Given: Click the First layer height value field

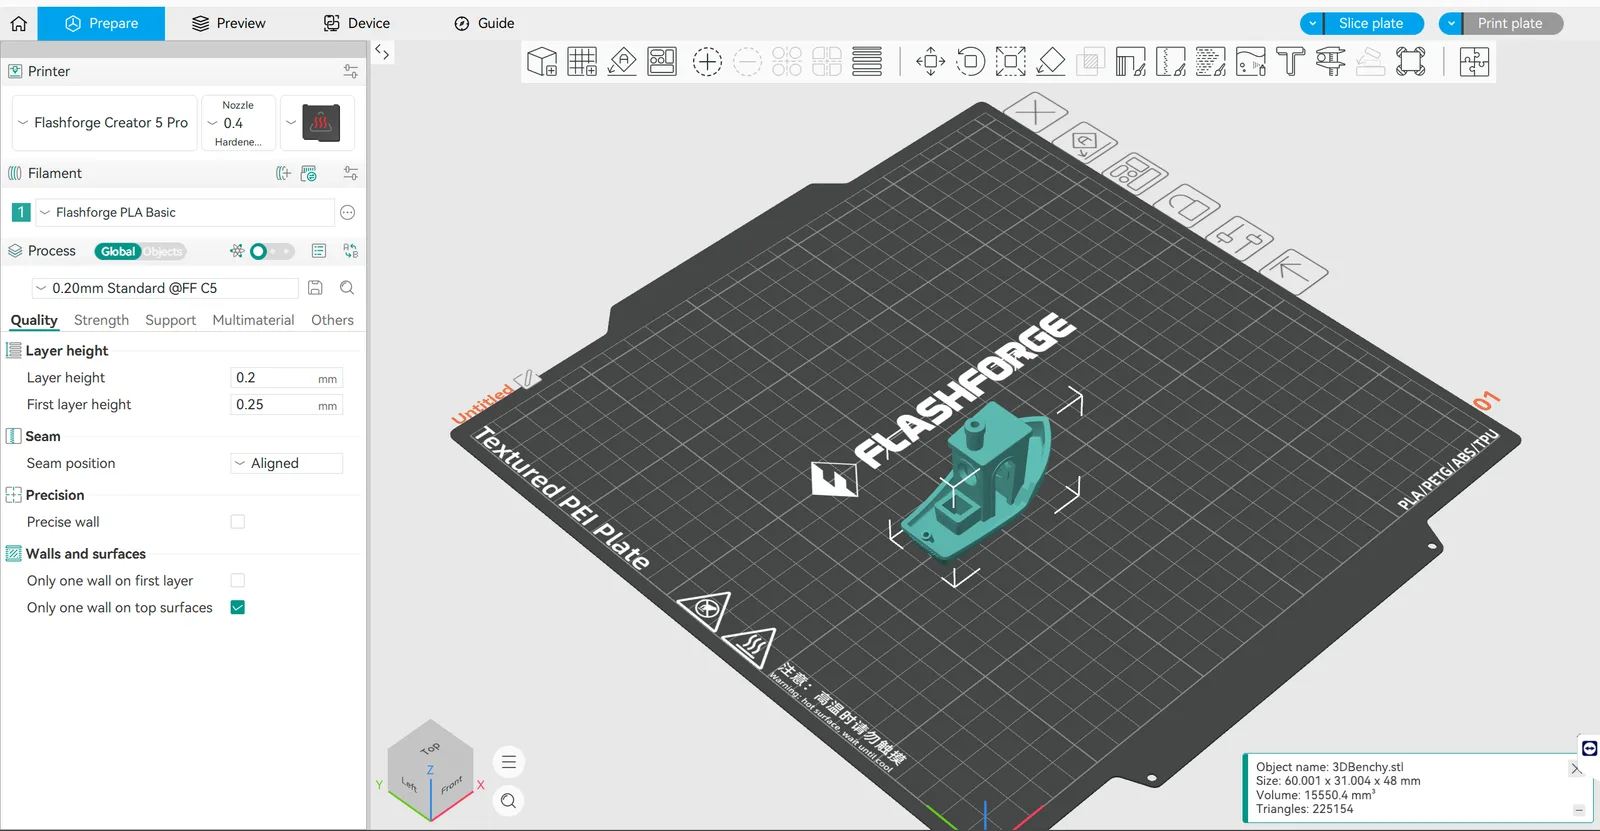Looking at the screenshot, I should click(287, 405).
